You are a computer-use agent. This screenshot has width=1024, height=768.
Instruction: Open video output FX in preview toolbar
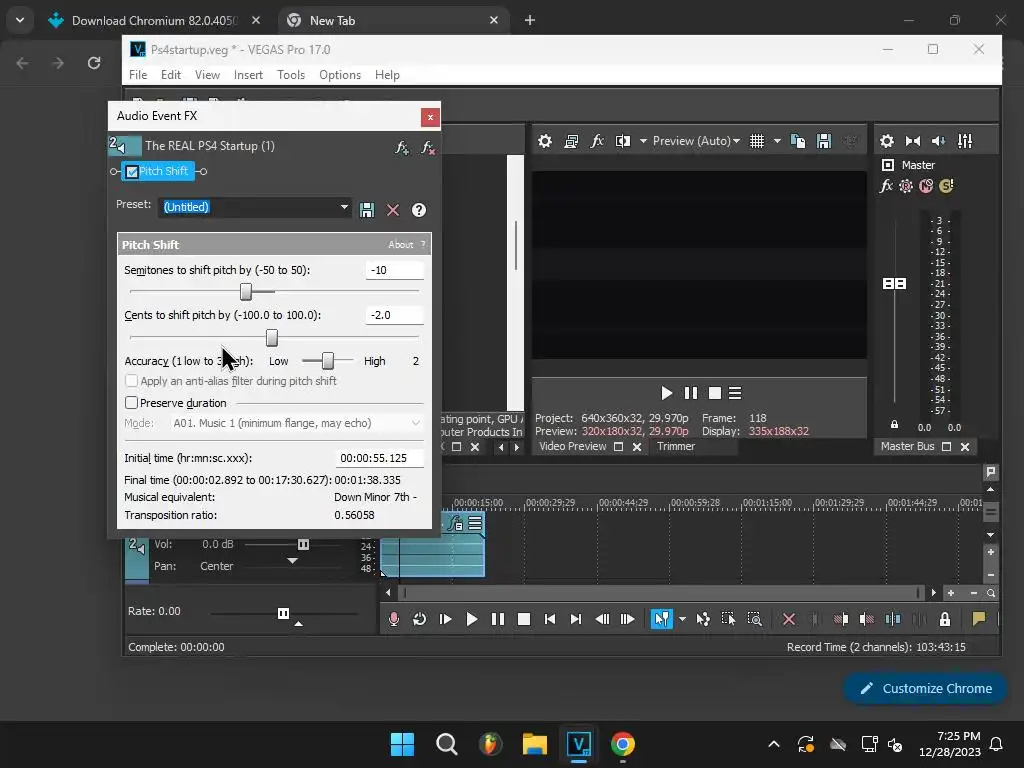point(597,141)
